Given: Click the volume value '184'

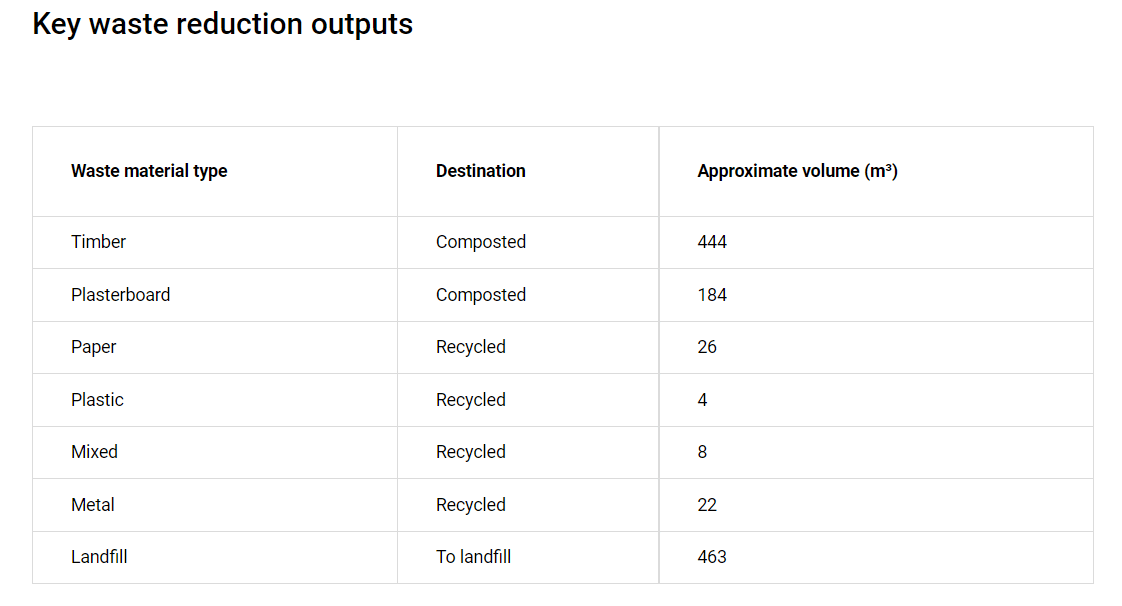Looking at the screenshot, I should 712,295.
